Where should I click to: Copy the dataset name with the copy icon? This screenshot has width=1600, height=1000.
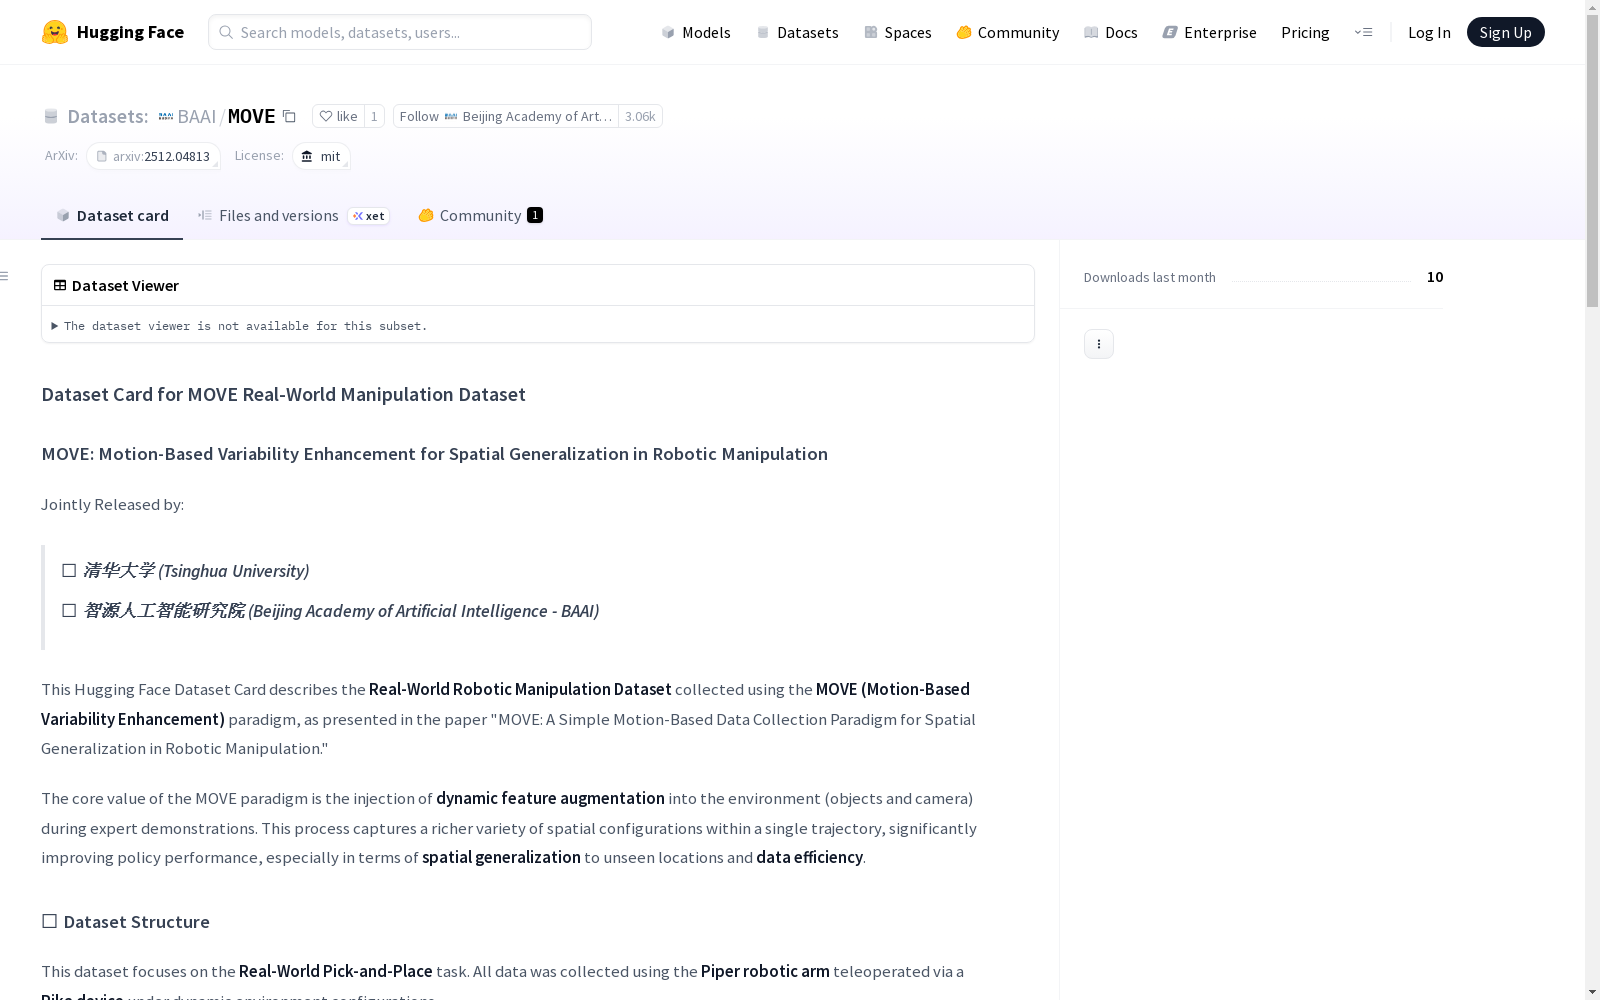click(x=289, y=116)
